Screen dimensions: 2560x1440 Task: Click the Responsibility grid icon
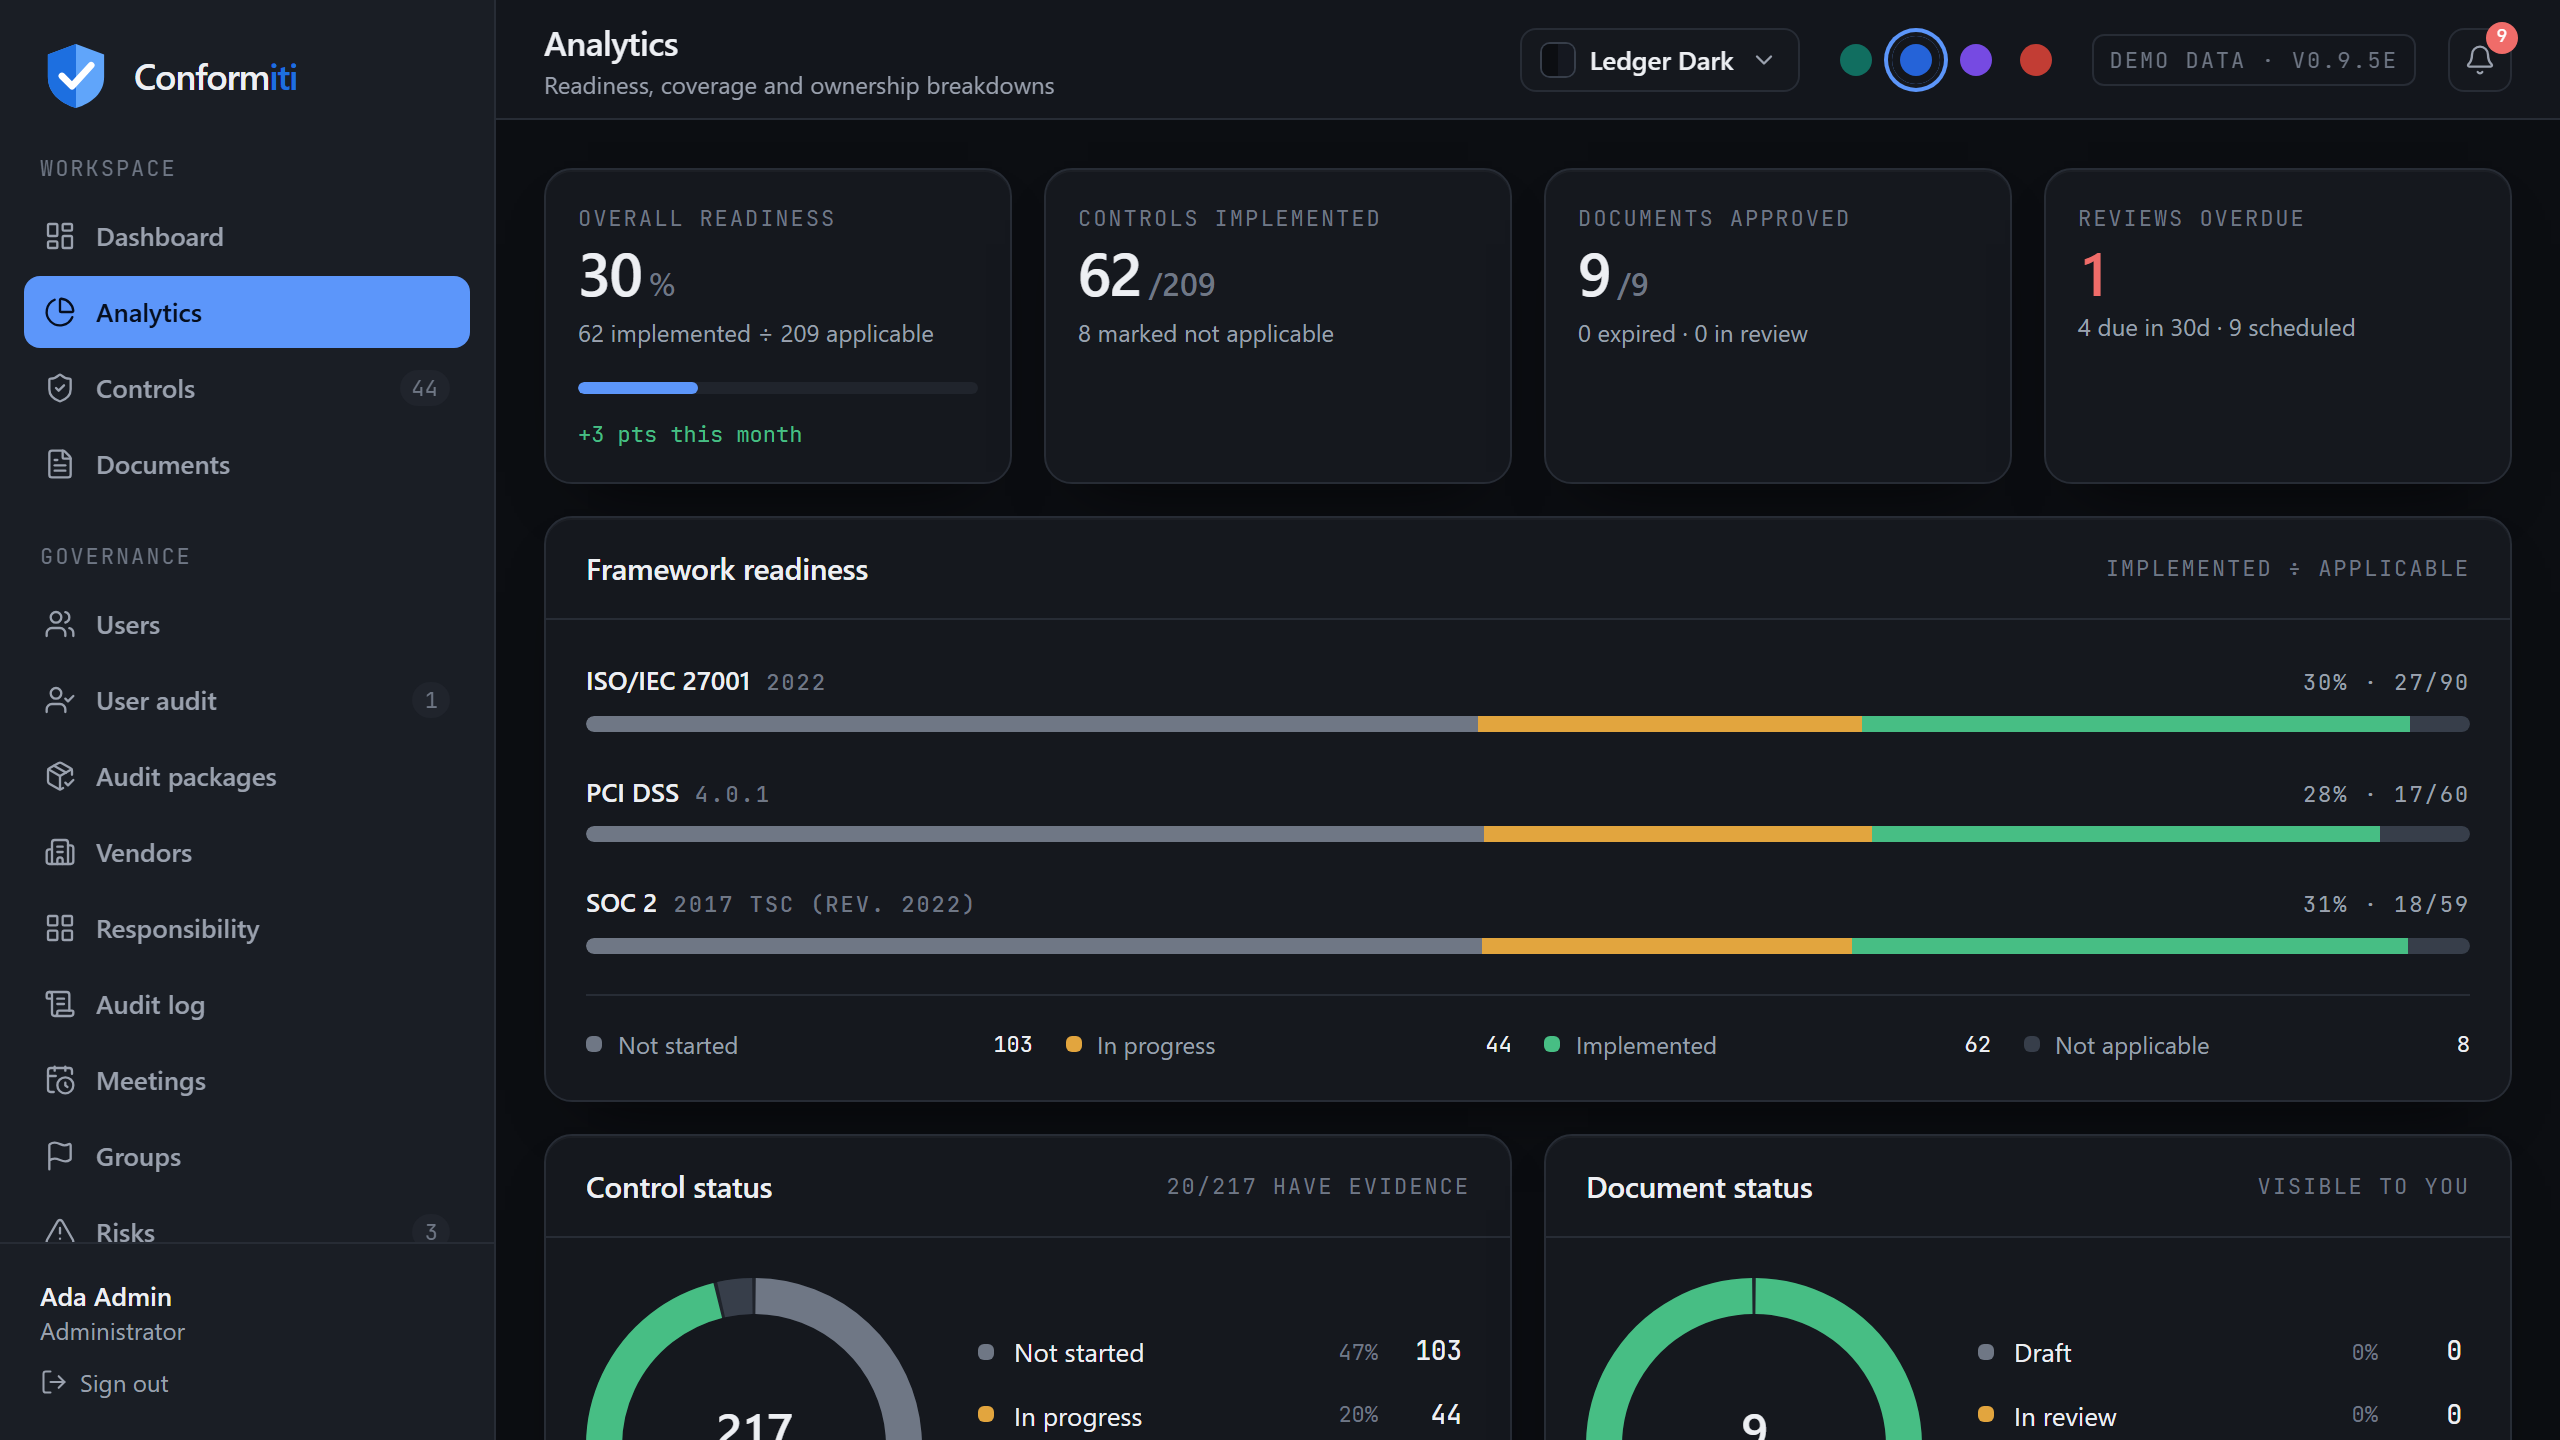click(x=60, y=928)
